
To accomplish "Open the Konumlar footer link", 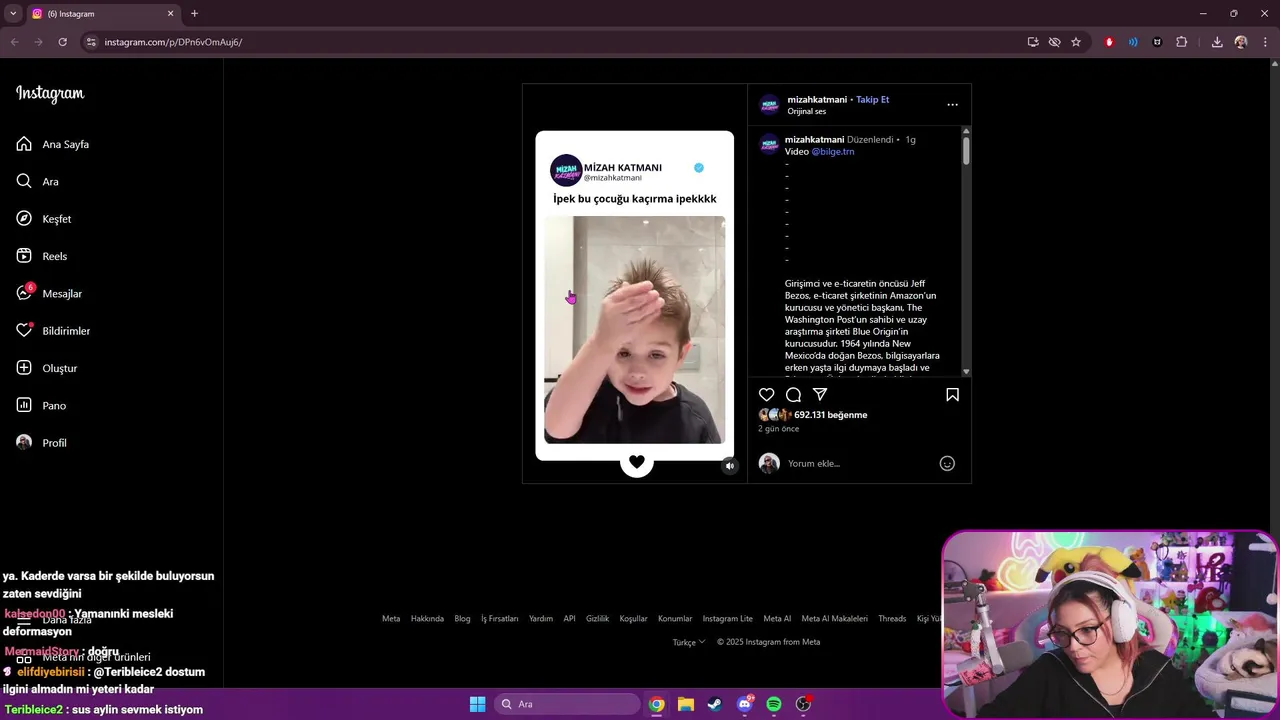I will pos(675,619).
